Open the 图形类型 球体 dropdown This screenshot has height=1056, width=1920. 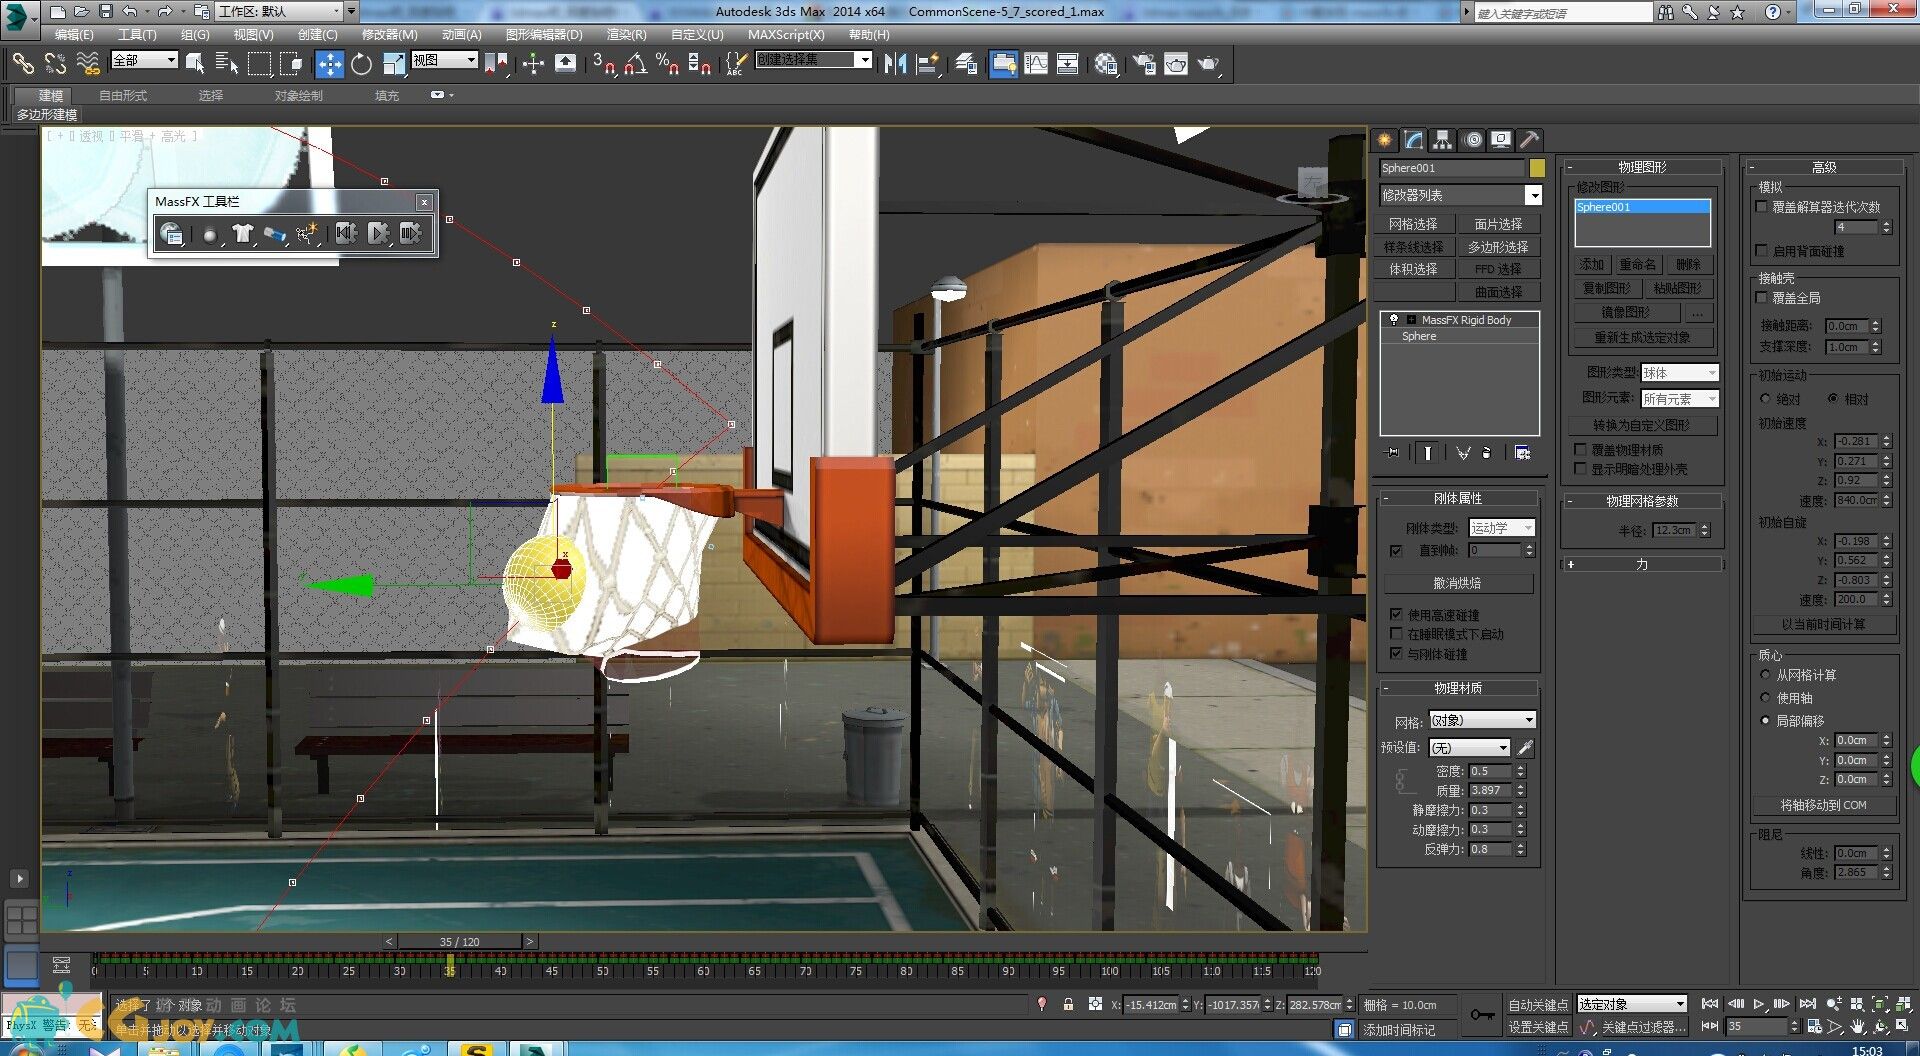[1680, 373]
